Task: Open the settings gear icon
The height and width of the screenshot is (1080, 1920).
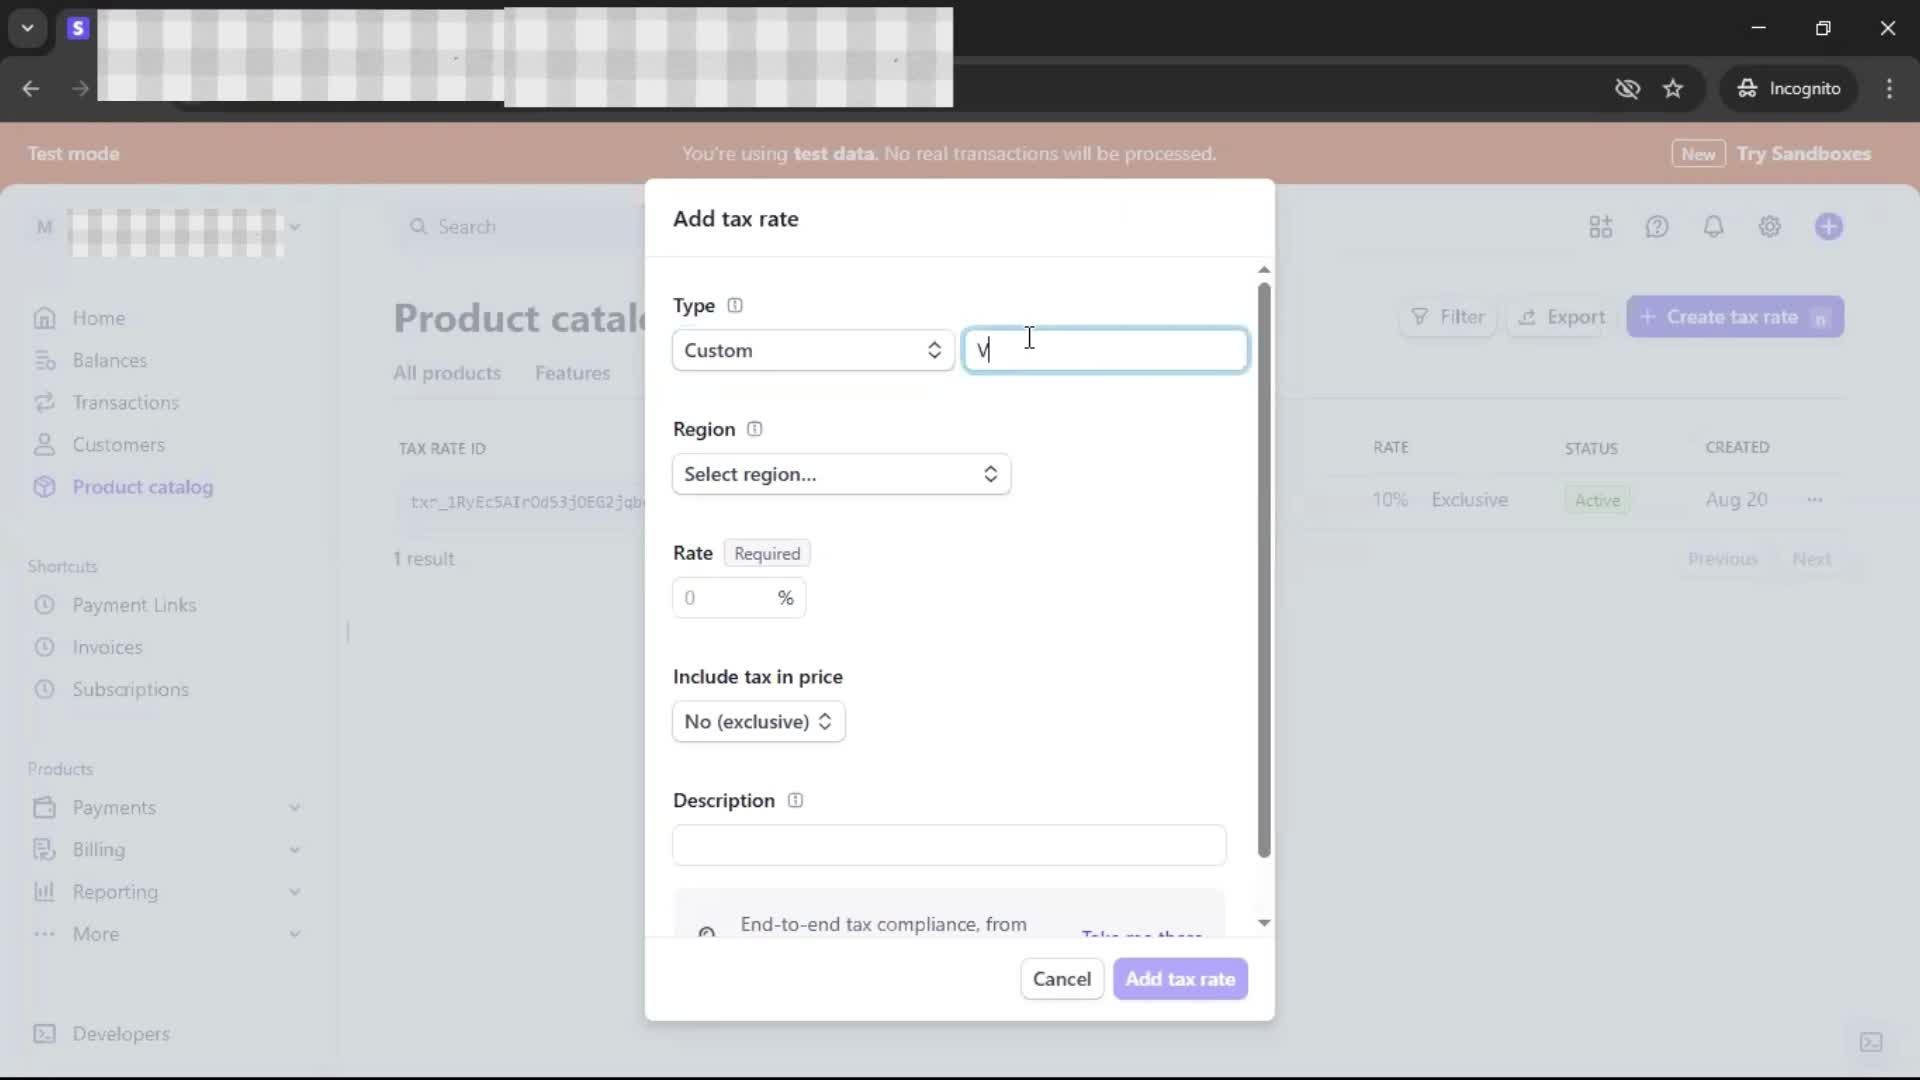Action: tap(1769, 227)
